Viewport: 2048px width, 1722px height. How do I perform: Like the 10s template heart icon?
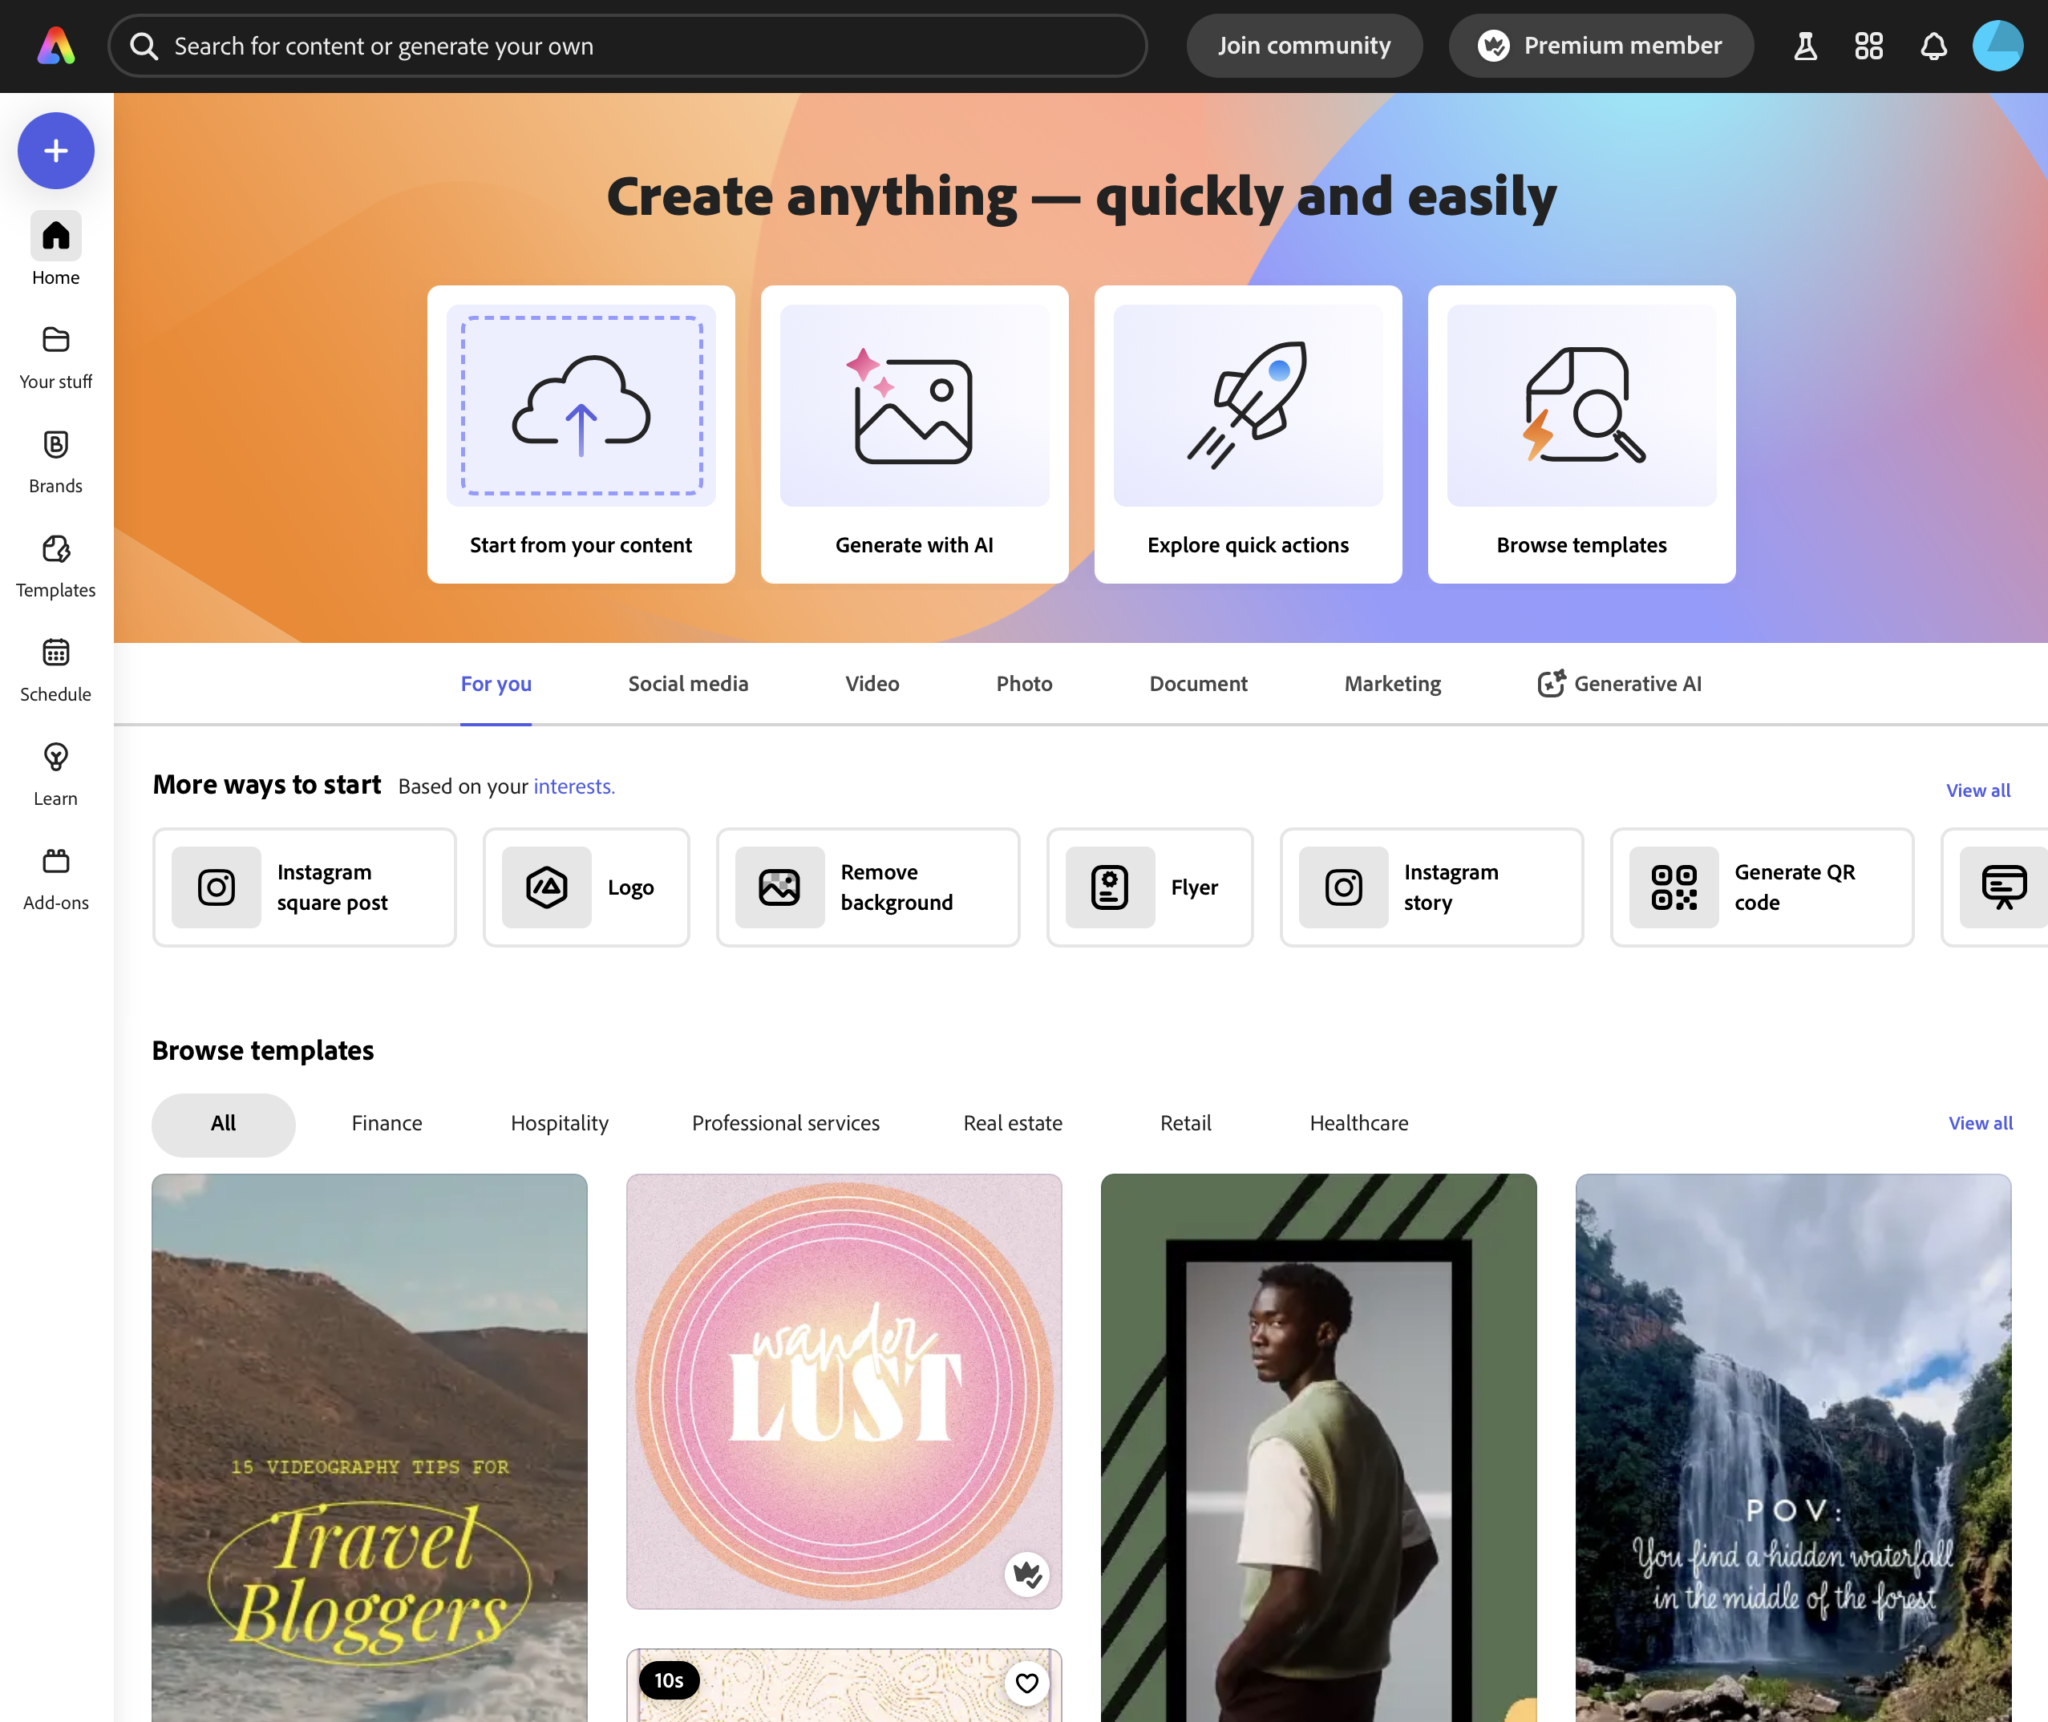(x=1027, y=1683)
